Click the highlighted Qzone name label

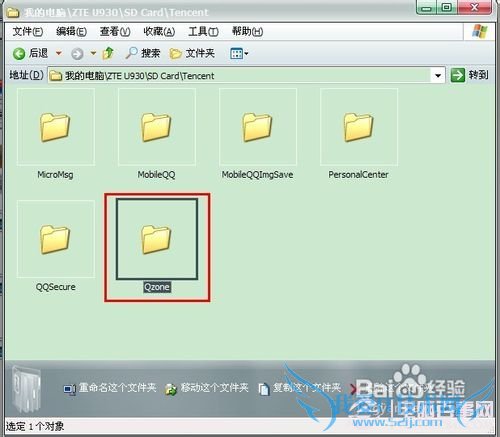[x=157, y=287]
